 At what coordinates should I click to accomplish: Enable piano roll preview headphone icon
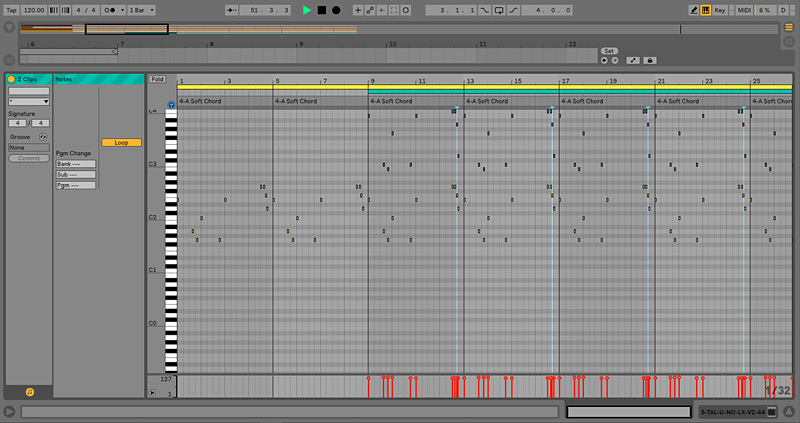tap(171, 104)
